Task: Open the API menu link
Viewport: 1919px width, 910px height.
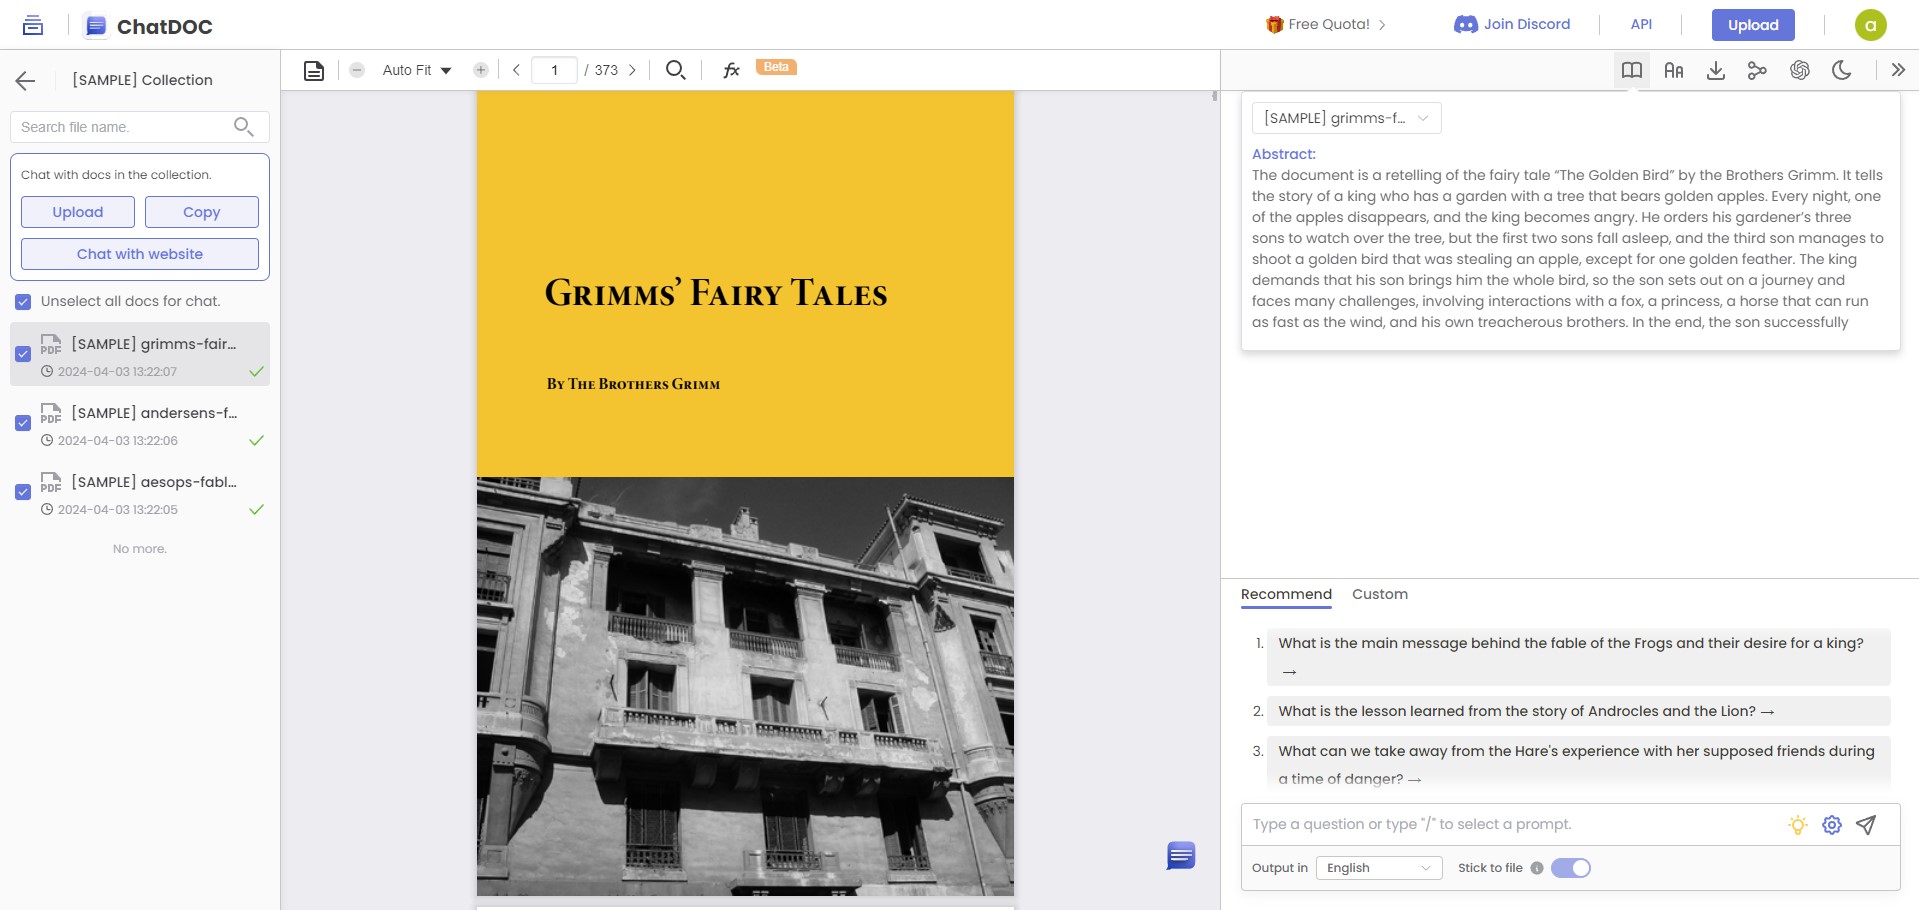Action: pyautogui.click(x=1641, y=24)
